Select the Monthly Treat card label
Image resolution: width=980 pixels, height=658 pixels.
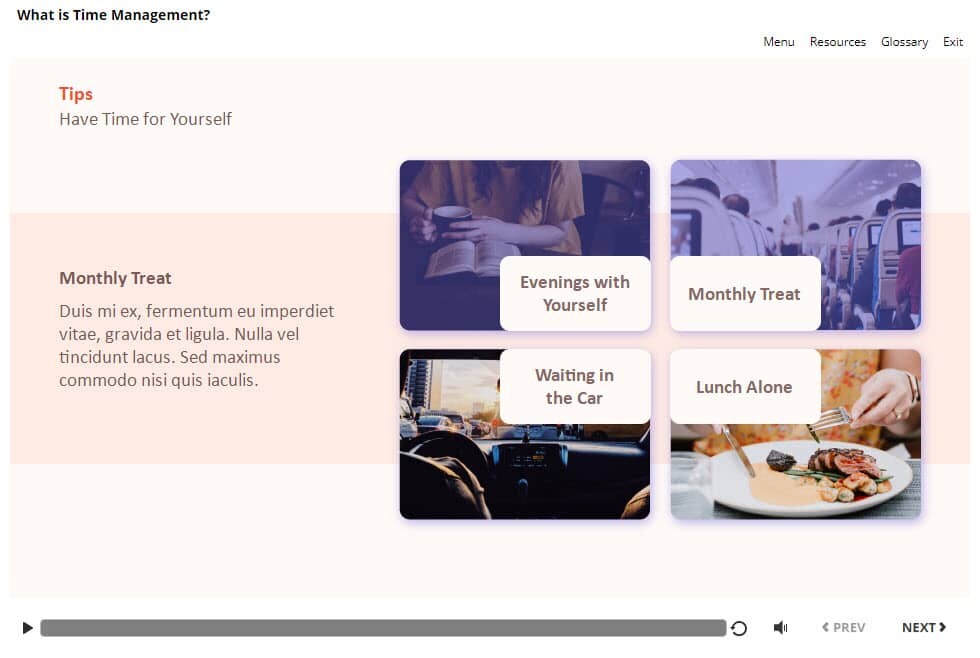coord(744,294)
